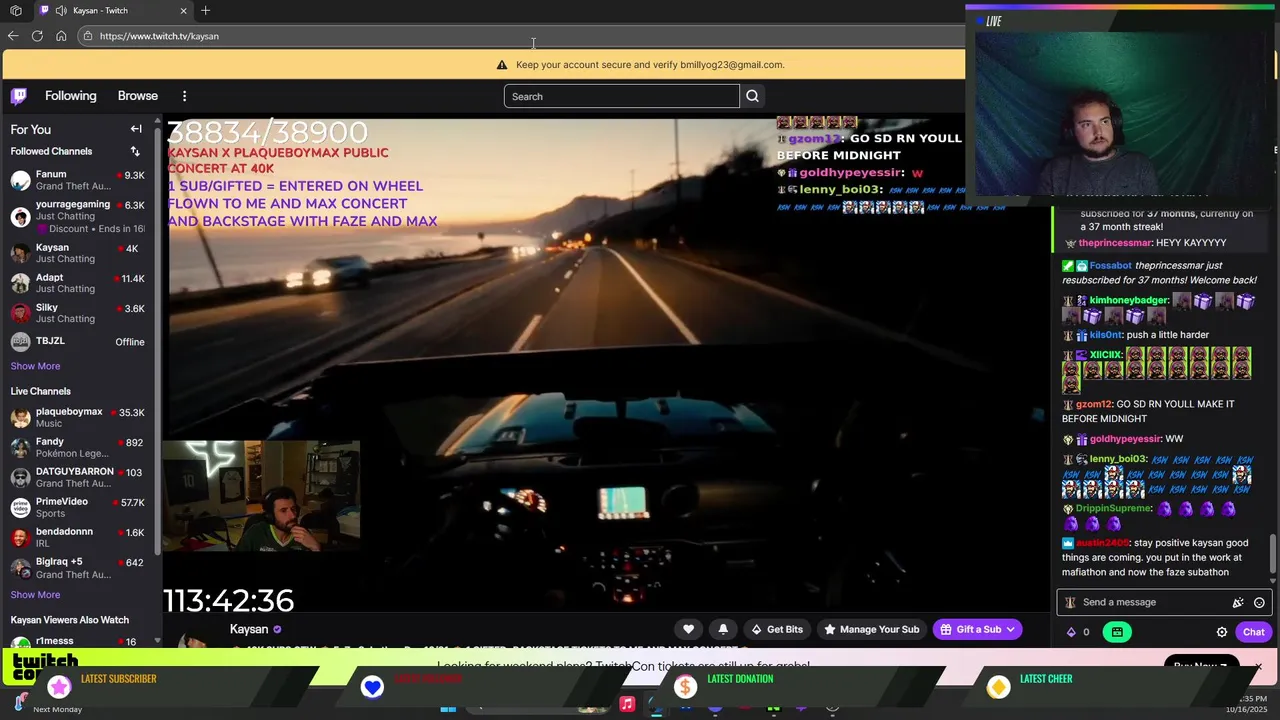The height and width of the screenshot is (720, 1280).
Task: Mute the tab using the speaker icon
Action: [62, 11]
